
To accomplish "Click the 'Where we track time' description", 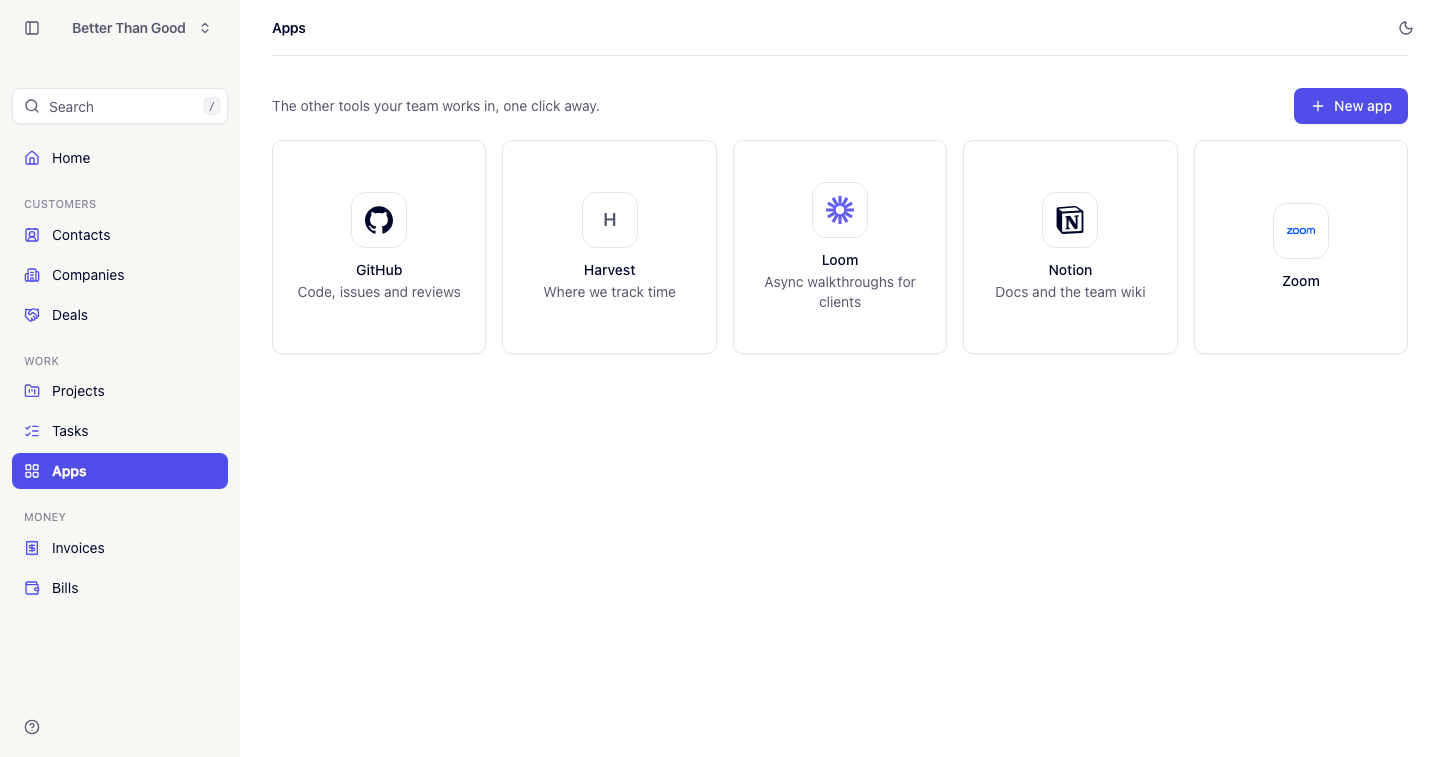I will pos(610,292).
